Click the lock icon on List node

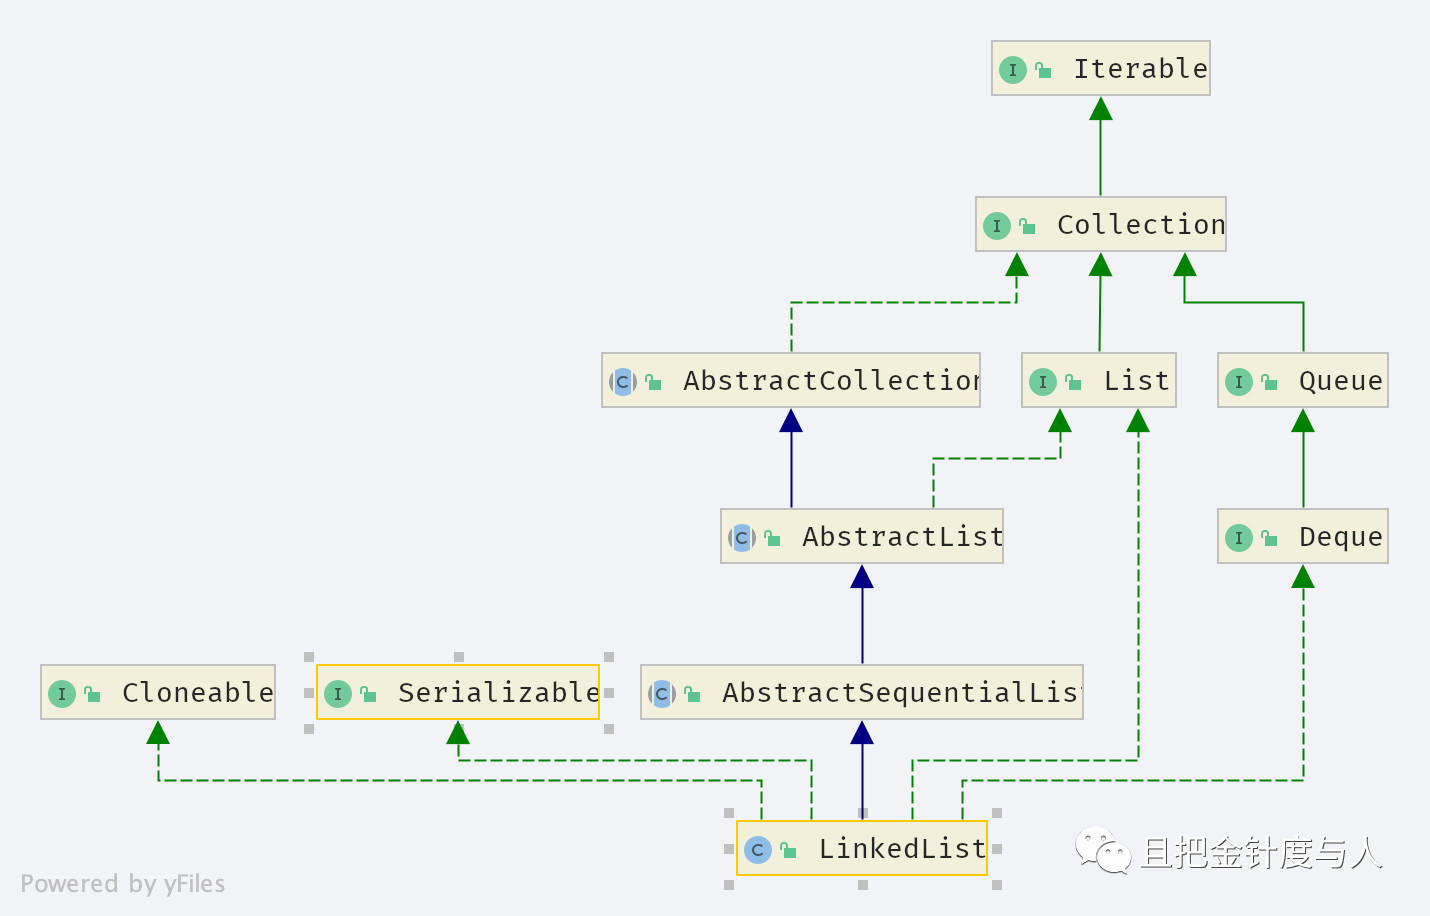pos(1073,382)
